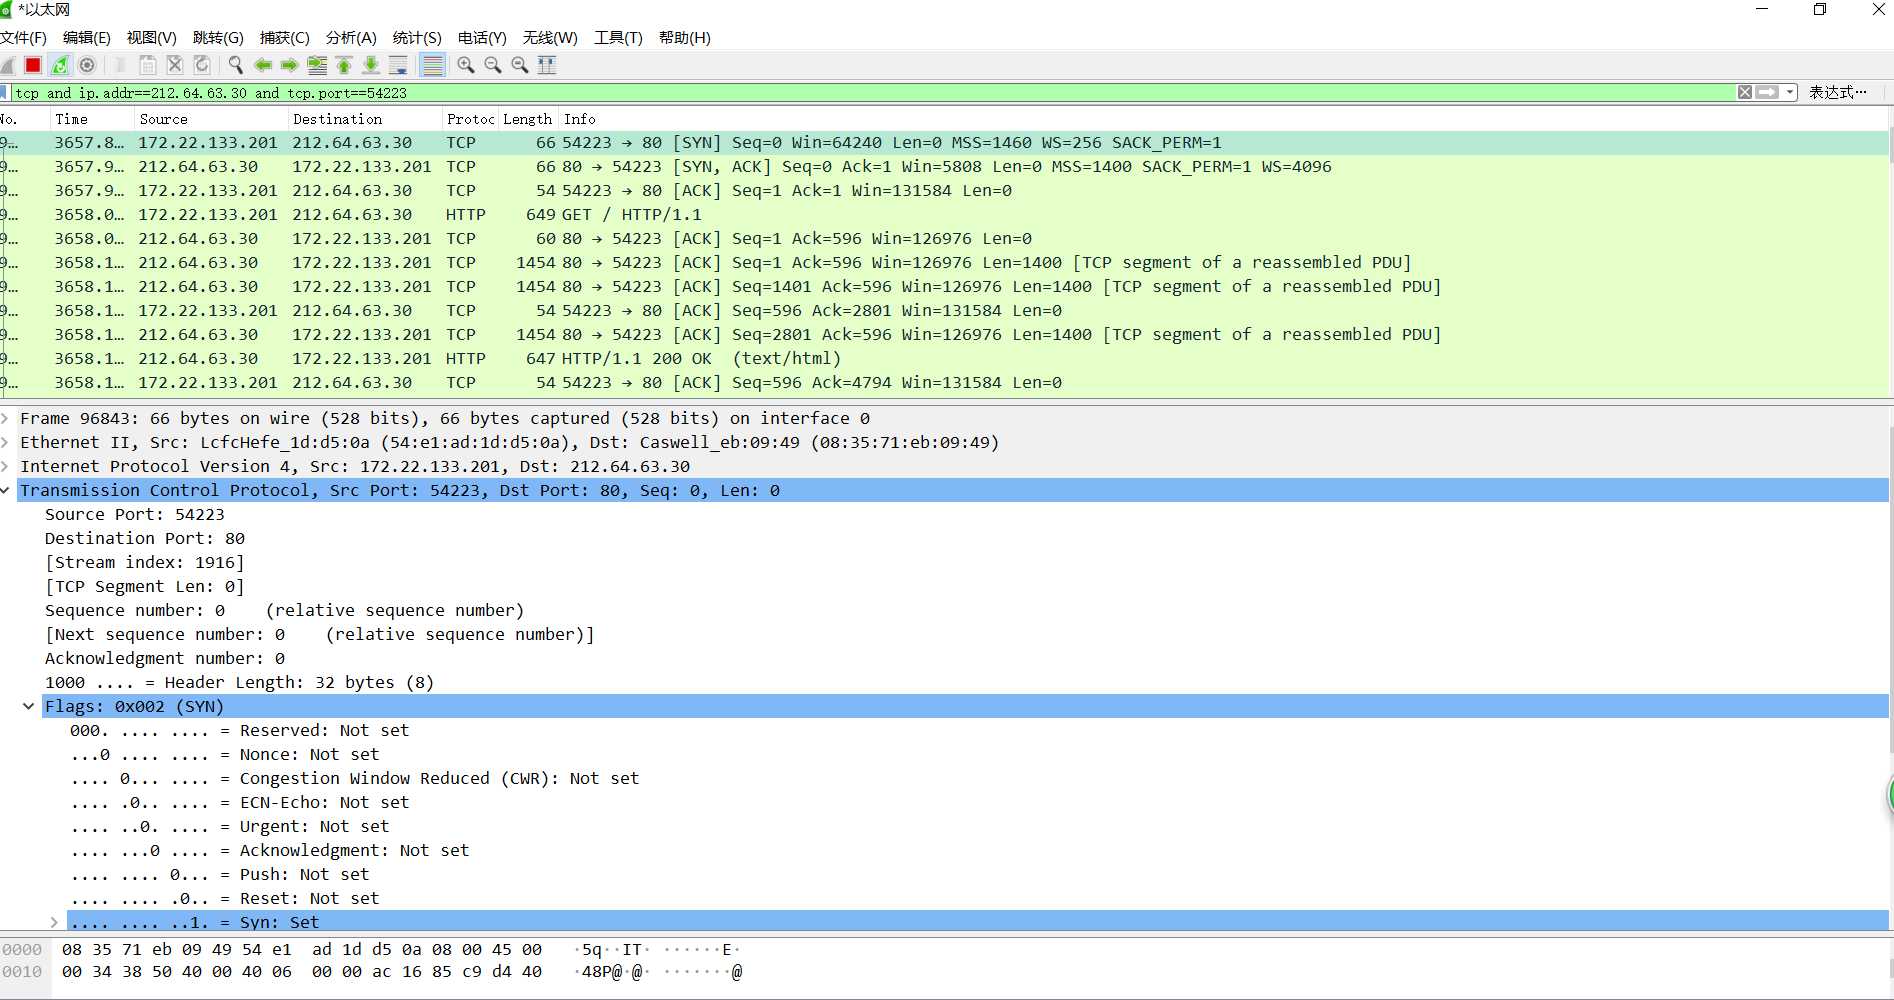Go to a specific packet number

[317, 65]
